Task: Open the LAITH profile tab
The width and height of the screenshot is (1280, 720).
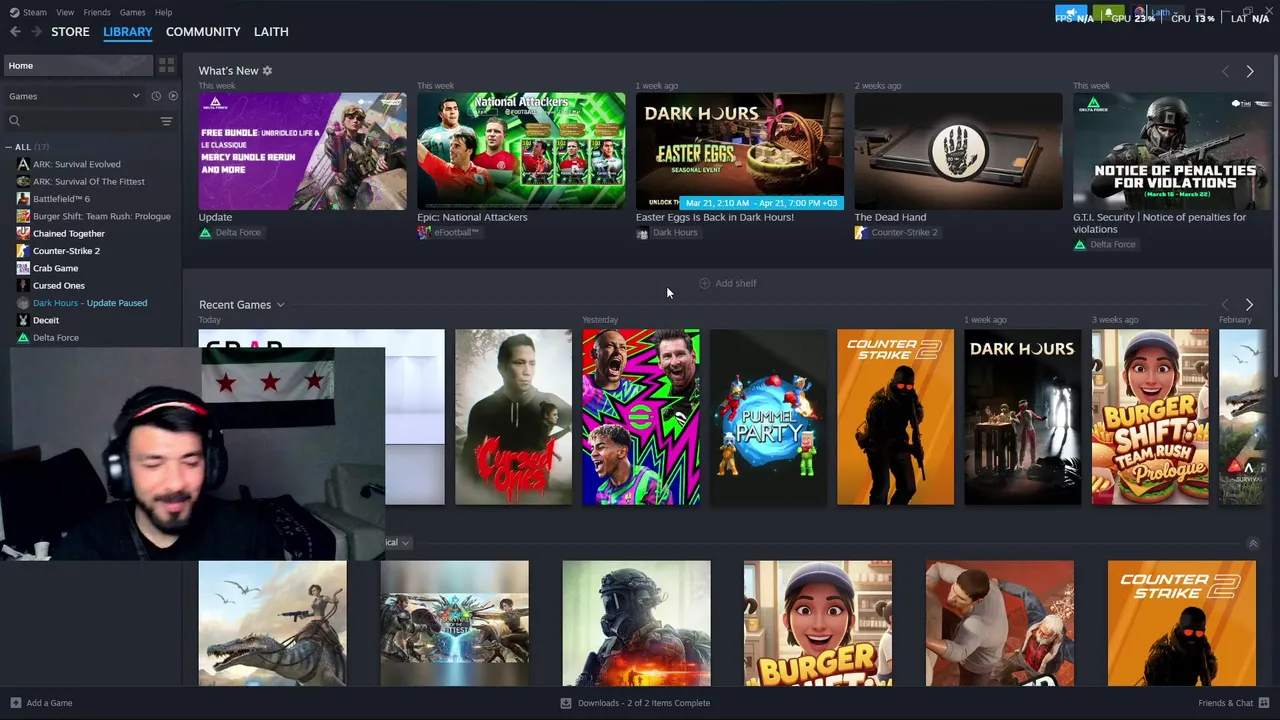Action: pyautogui.click(x=271, y=32)
